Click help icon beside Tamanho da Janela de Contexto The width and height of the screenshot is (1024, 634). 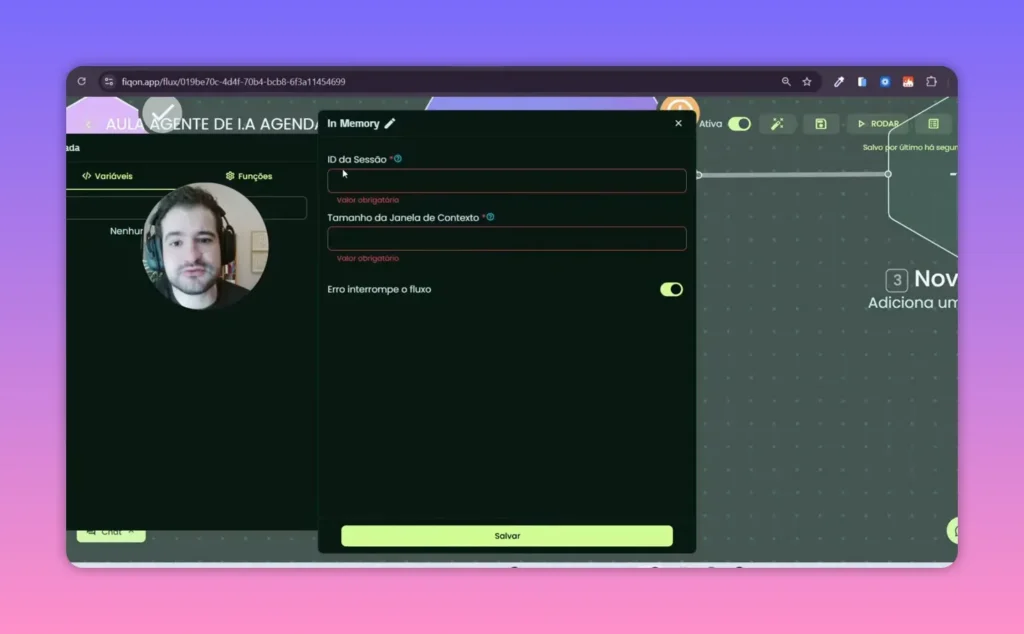(x=490, y=217)
